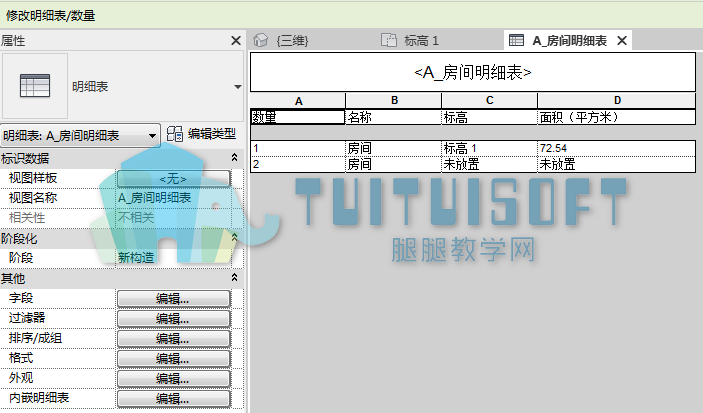
Task: Click the floor plan icon on 标高 1 tab
Action: click(389, 40)
